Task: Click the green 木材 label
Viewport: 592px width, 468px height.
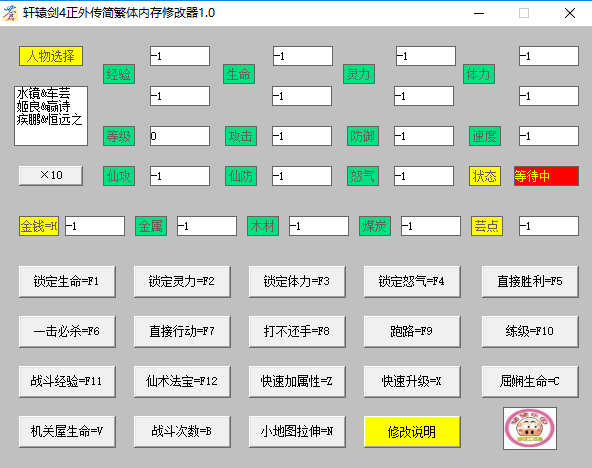Action: (263, 226)
